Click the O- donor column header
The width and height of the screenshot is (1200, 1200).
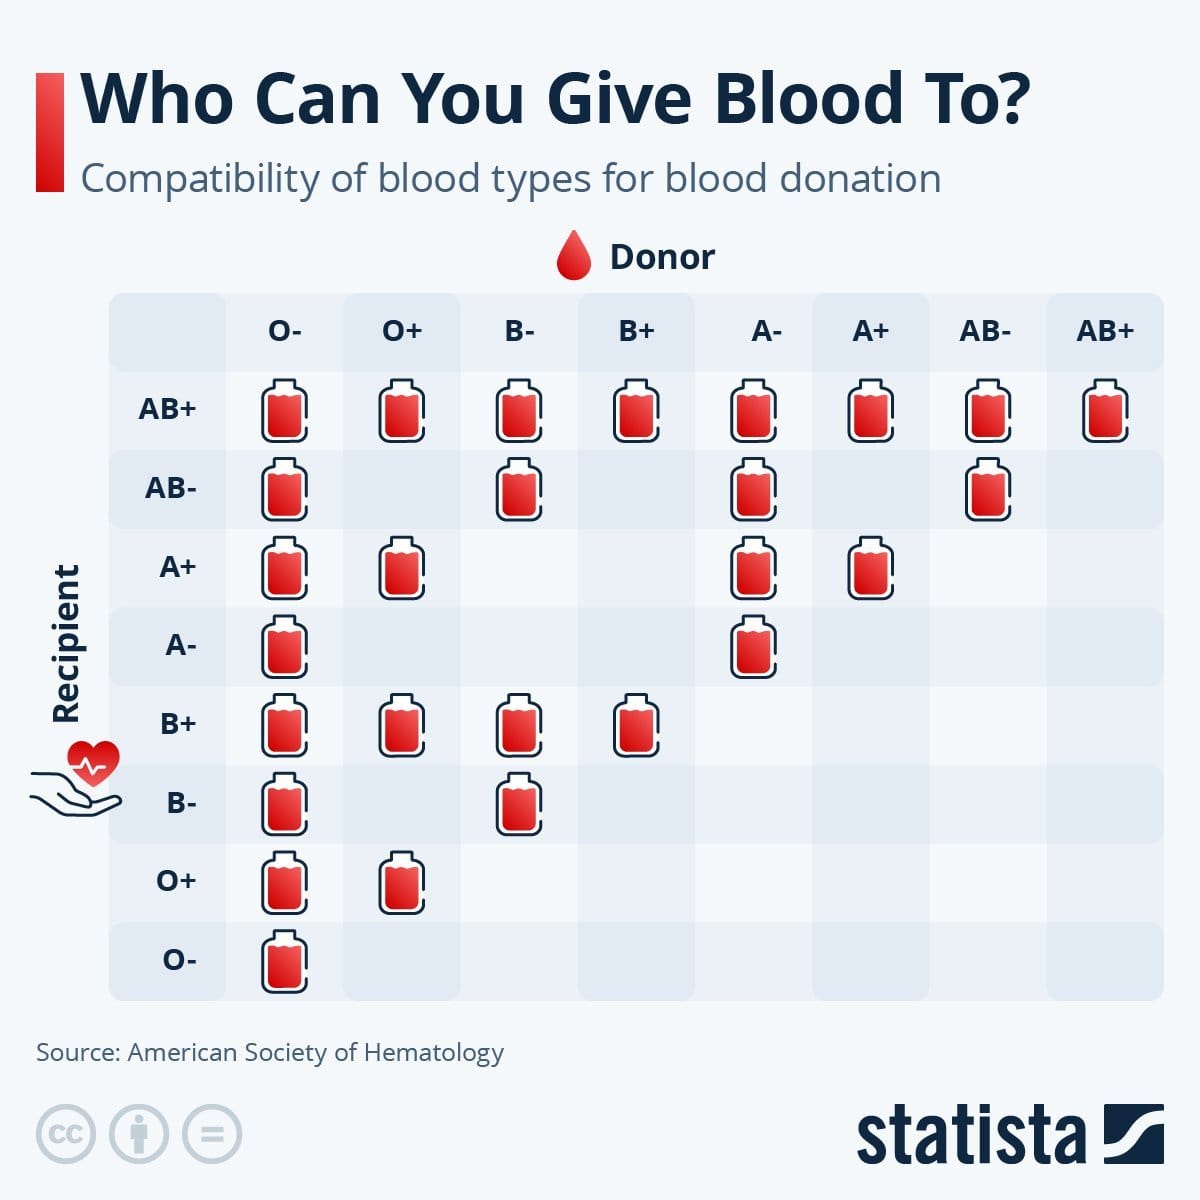click(285, 331)
